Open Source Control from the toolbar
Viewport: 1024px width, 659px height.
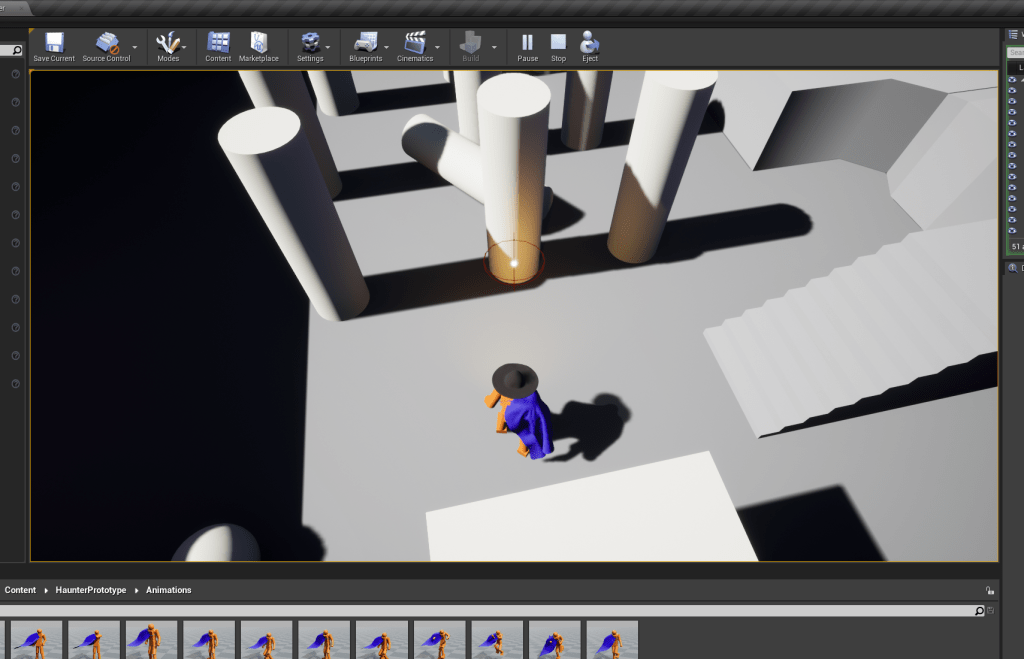106,46
